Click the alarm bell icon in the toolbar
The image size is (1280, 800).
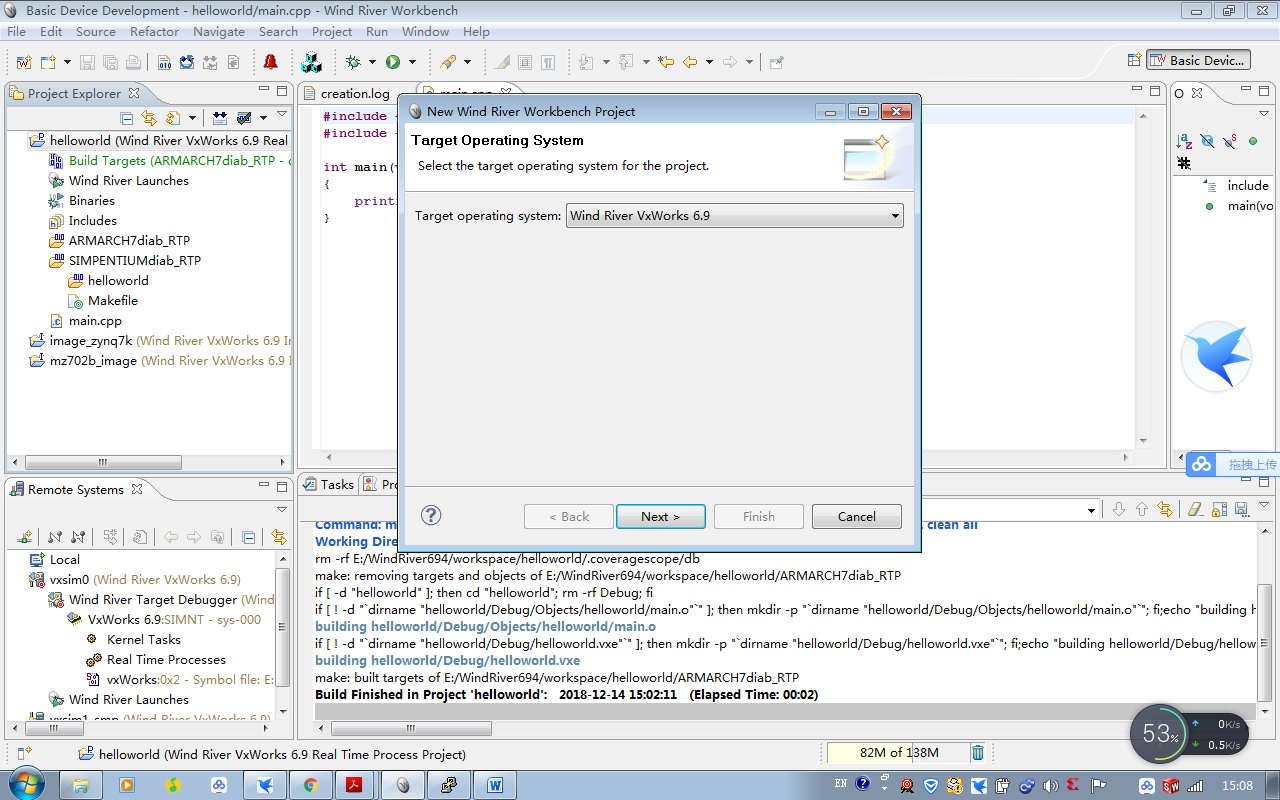270,61
